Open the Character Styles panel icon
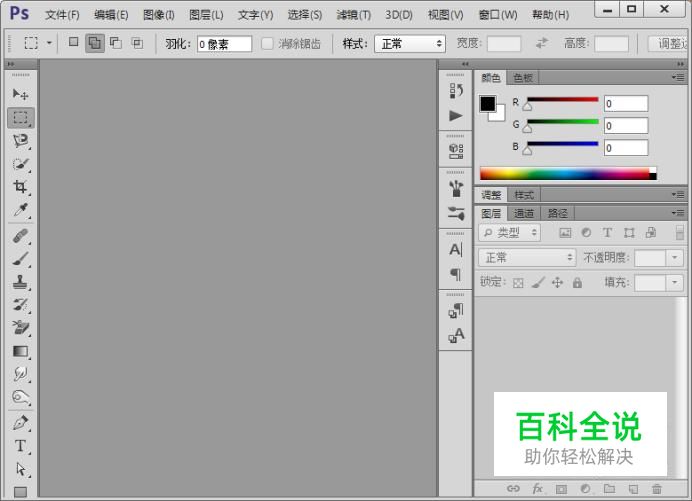 coord(456,335)
